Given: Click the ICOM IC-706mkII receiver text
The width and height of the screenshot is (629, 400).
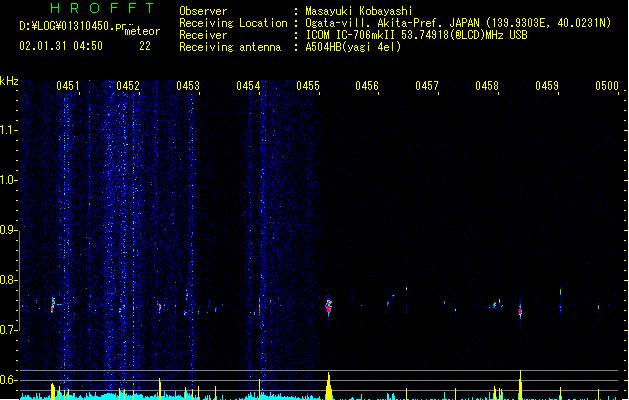Looking at the screenshot, I should tap(416, 35).
